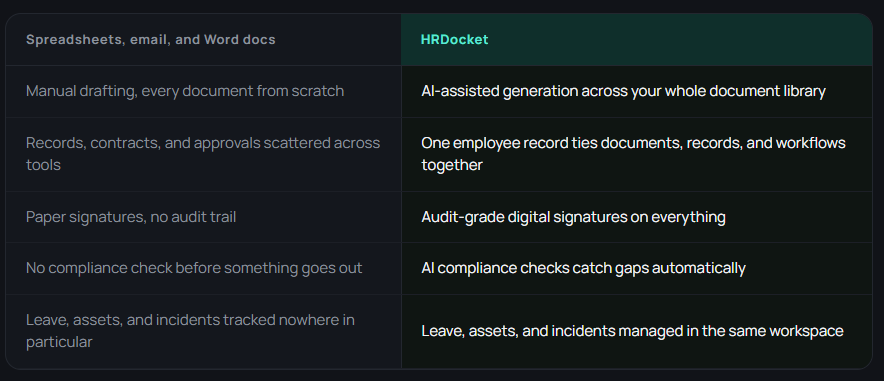This screenshot has height=381, width=884.
Task: Select 'Leave, assets, and incidents tracked nowhere' cell
Action: point(204,331)
